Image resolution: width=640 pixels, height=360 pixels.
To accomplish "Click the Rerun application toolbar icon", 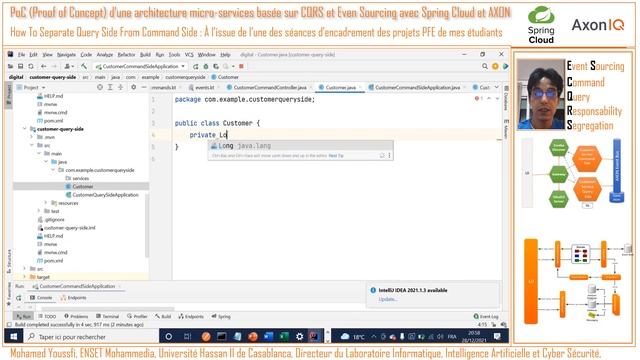I will coord(196,66).
